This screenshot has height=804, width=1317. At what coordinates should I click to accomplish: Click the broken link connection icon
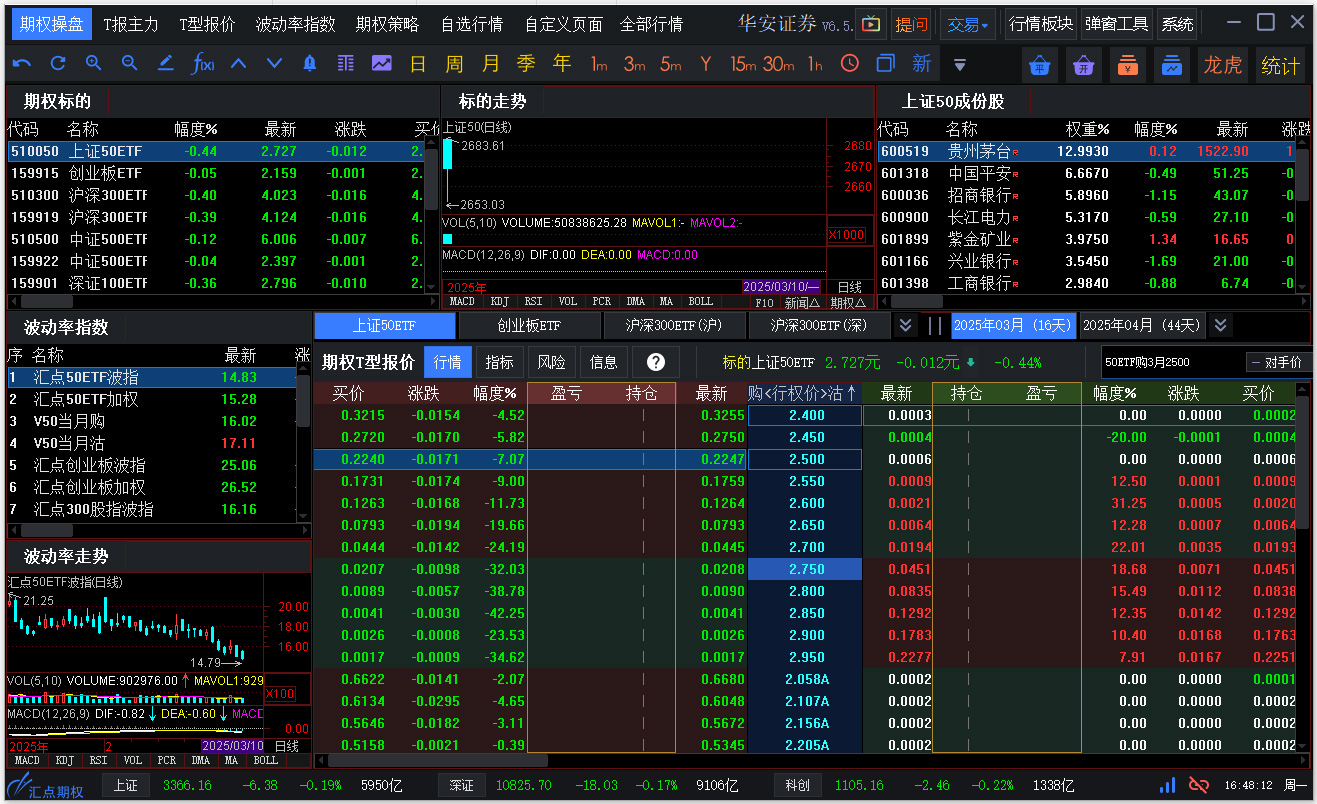(1198, 786)
